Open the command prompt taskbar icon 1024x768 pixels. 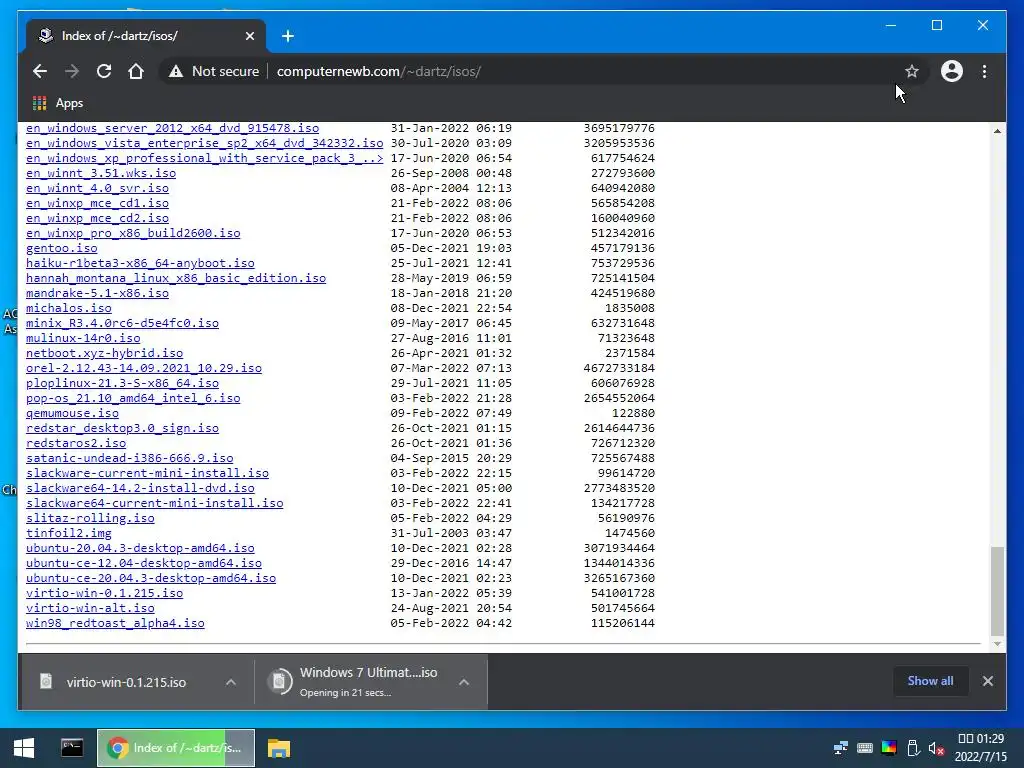click(x=72, y=748)
